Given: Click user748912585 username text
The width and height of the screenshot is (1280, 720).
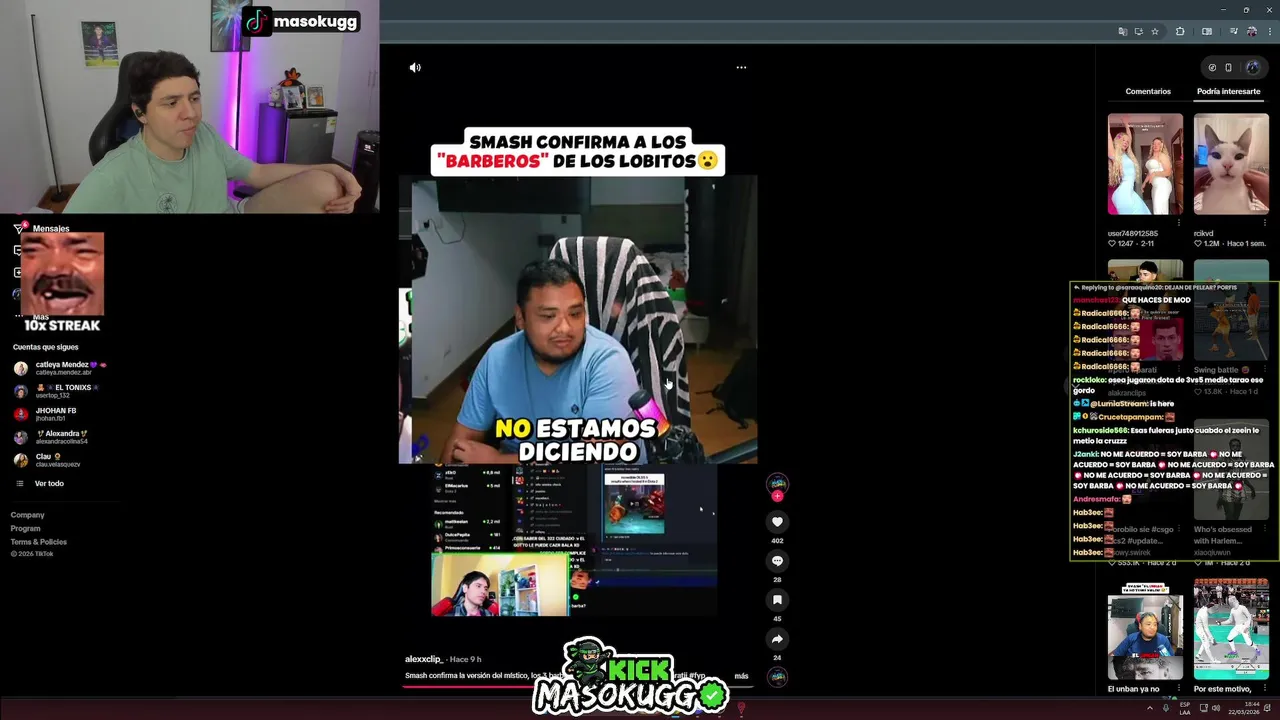Looking at the screenshot, I should [1133, 233].
